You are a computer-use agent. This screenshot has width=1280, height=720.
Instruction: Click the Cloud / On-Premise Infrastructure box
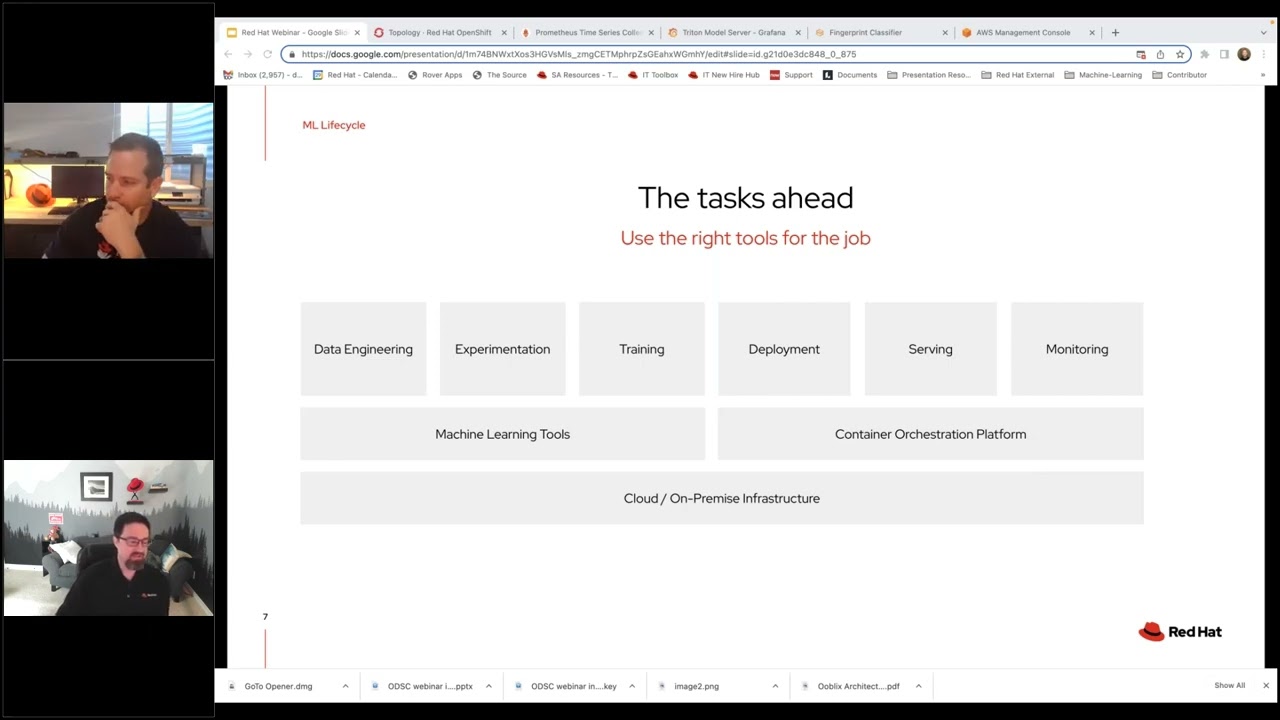(x=722, y=498)
